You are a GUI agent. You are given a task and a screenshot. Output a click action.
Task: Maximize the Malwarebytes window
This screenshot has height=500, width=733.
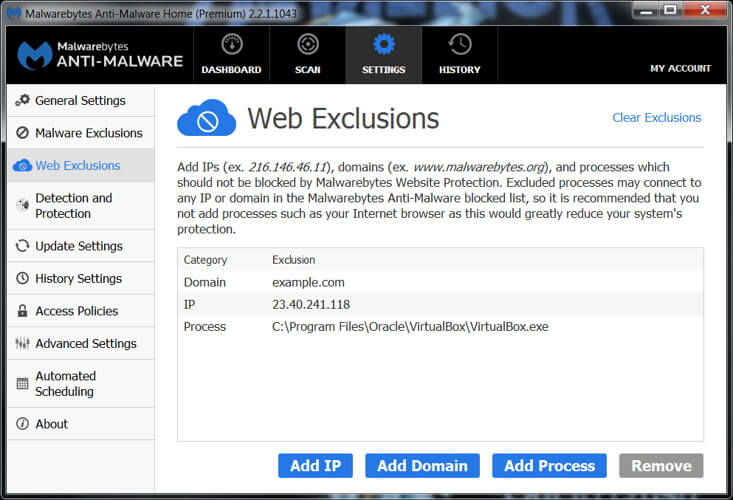(x=670, y=10)
